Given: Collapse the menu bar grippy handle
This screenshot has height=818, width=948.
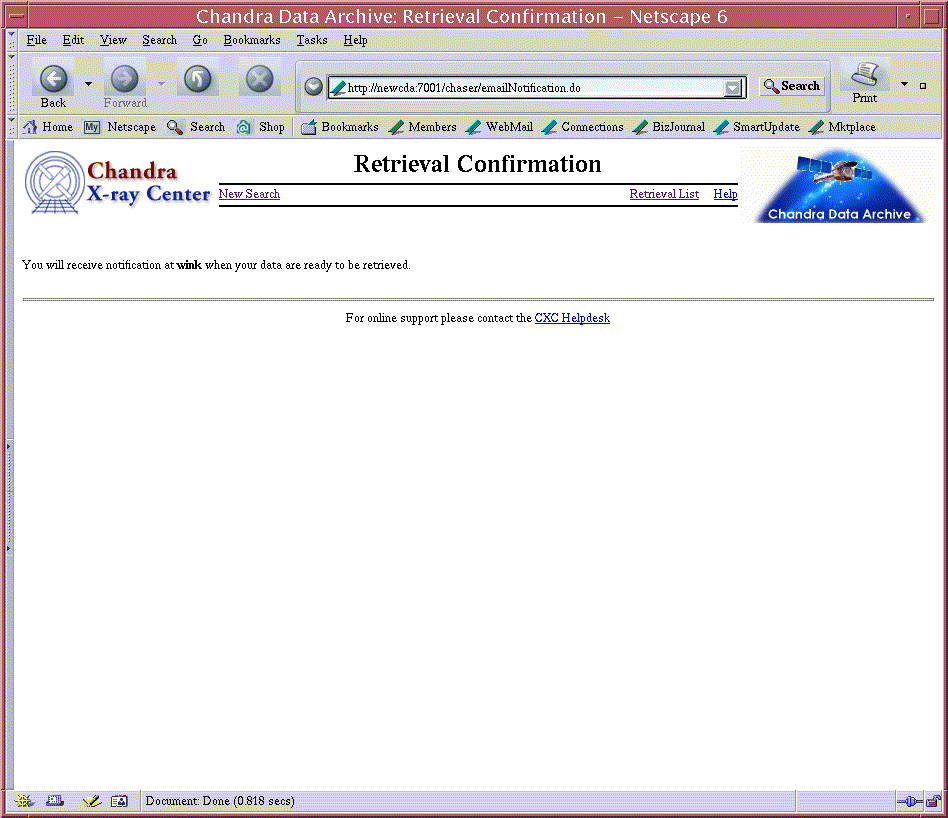Looking at the screenshot, I should [11, 40].
